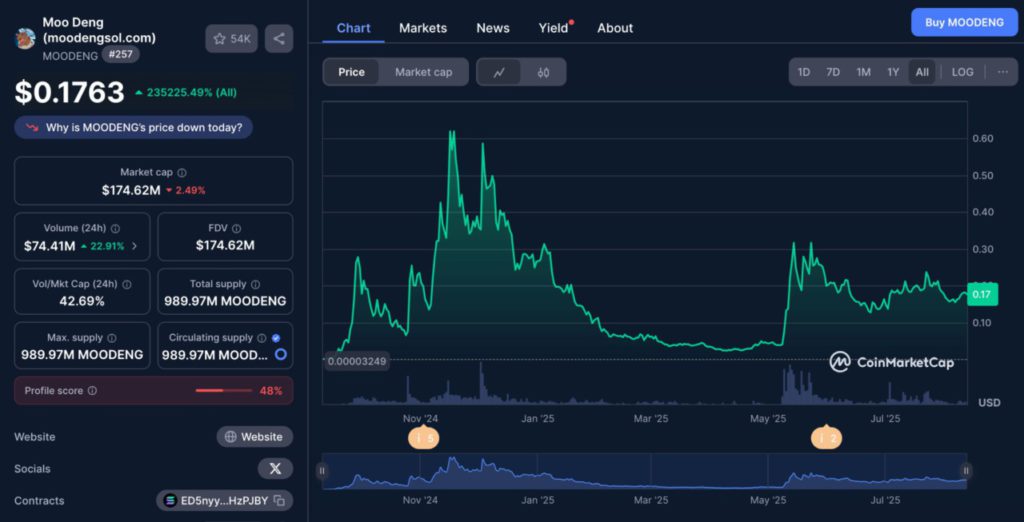Click the left handle of the range slider
The image size is (1024, 522).
[322, 470]
